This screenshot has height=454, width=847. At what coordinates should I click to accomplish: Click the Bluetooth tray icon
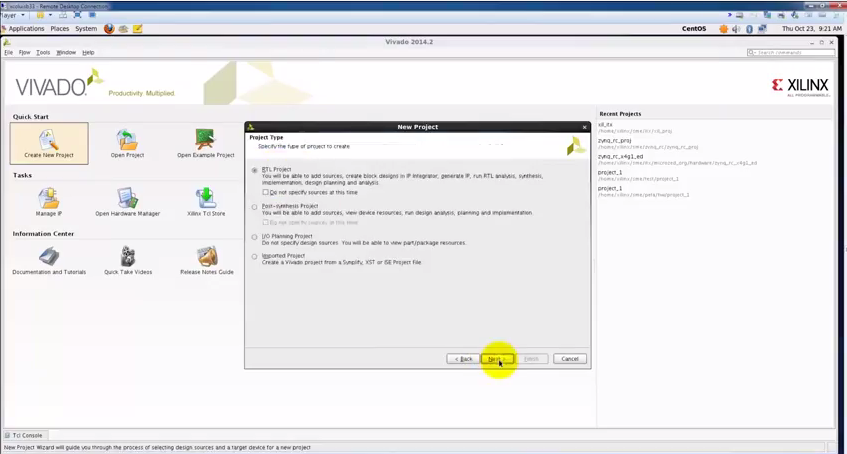click(x=749, y=29)
